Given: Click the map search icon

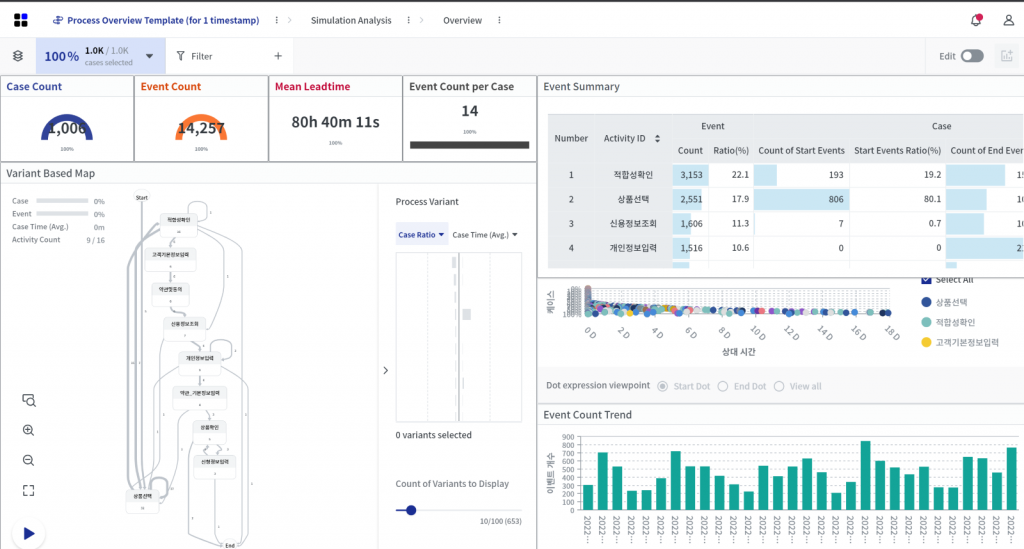Looking at the screenshot, I should point(28,400).
